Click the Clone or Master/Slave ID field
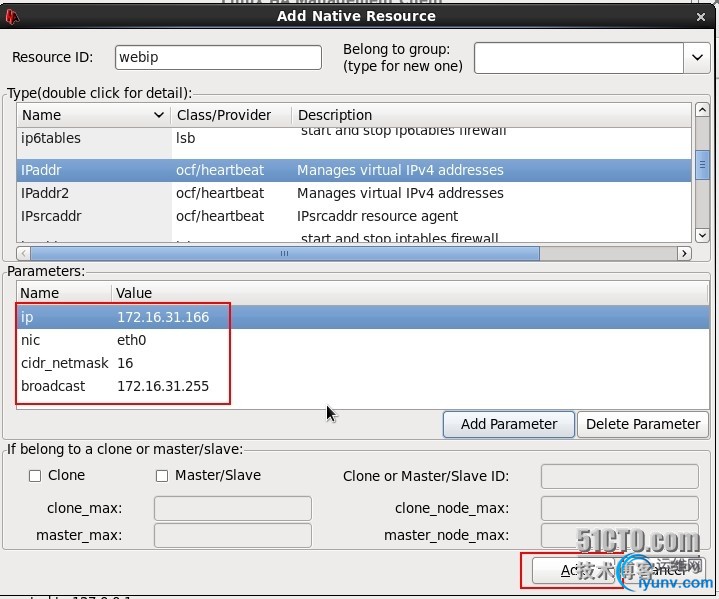Screen dimensions: 719x599 tap(619, 476)
